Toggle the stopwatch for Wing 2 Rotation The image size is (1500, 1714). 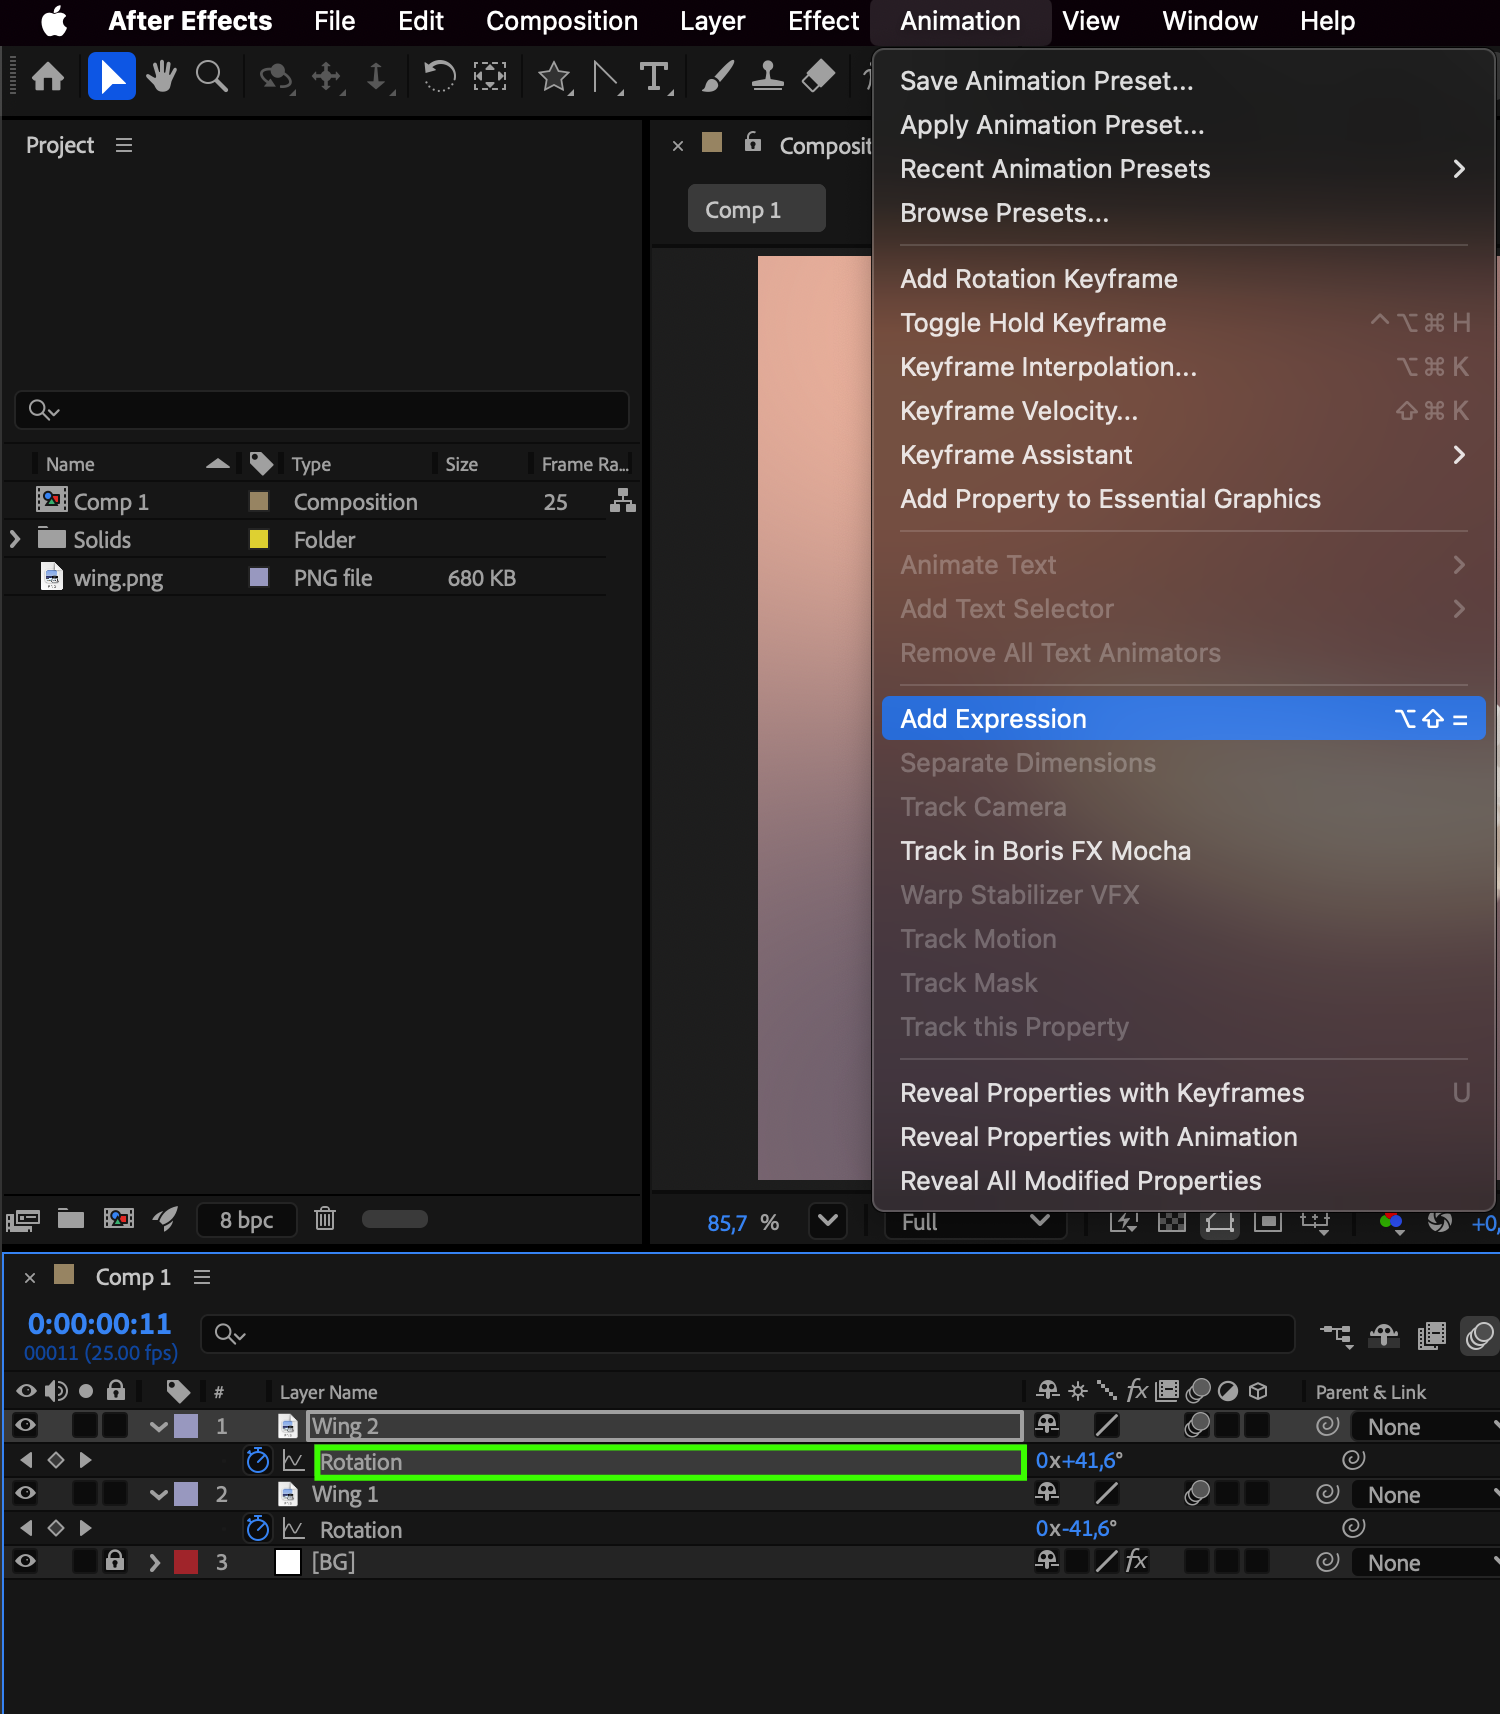(258, 1461)
